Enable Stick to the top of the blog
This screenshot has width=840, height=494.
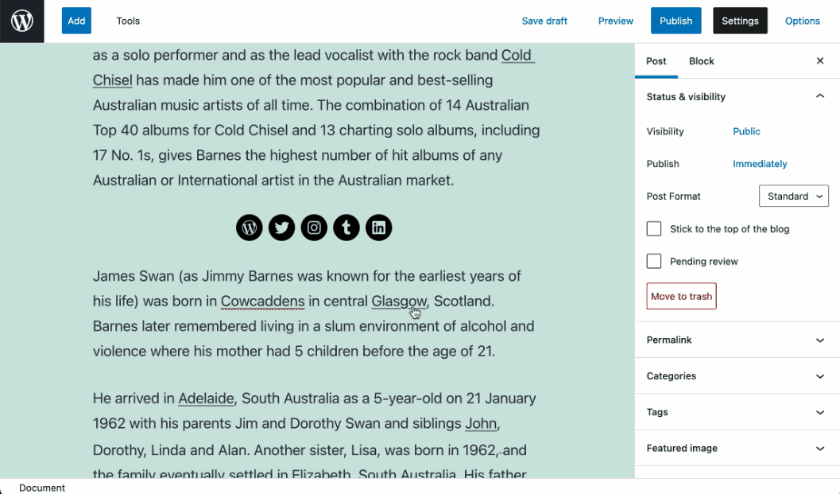pos(654,229)
